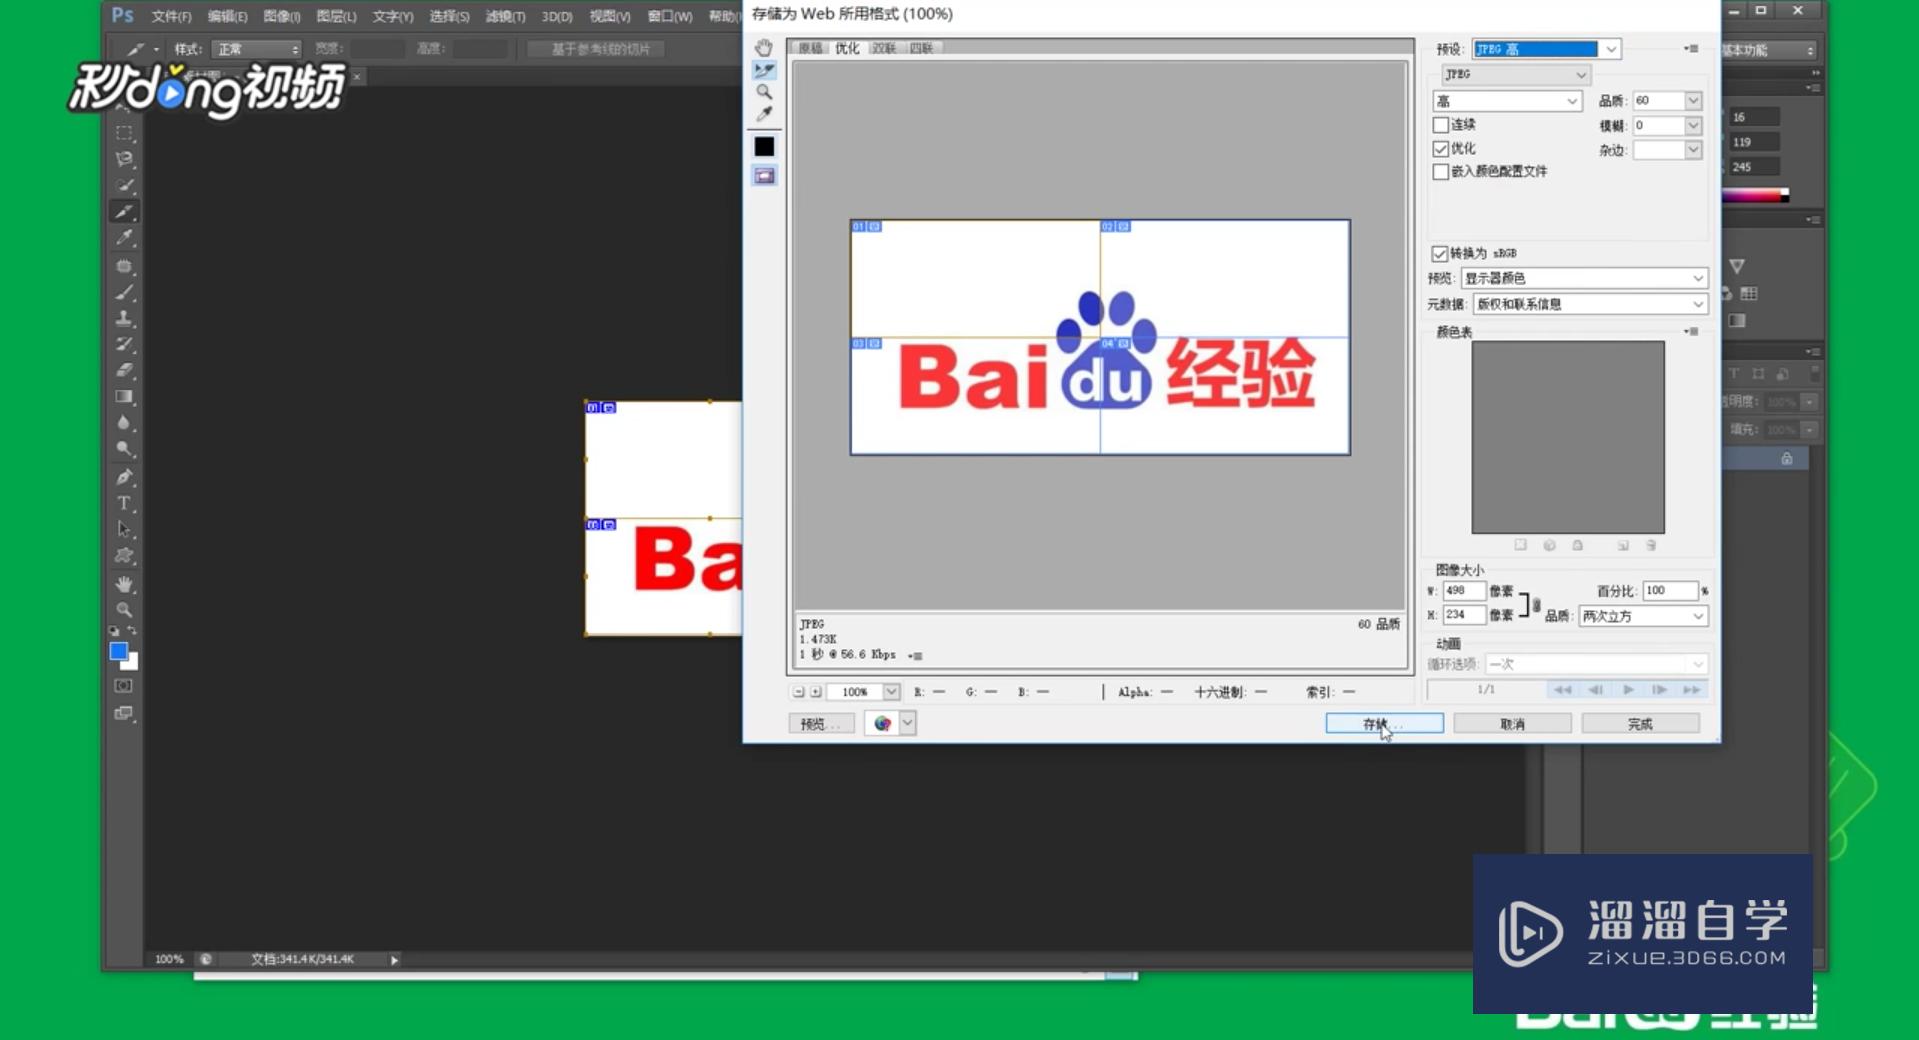
Task: Click the blue foreground color swatch in Photoshop
Action: [x=118, y=651]
